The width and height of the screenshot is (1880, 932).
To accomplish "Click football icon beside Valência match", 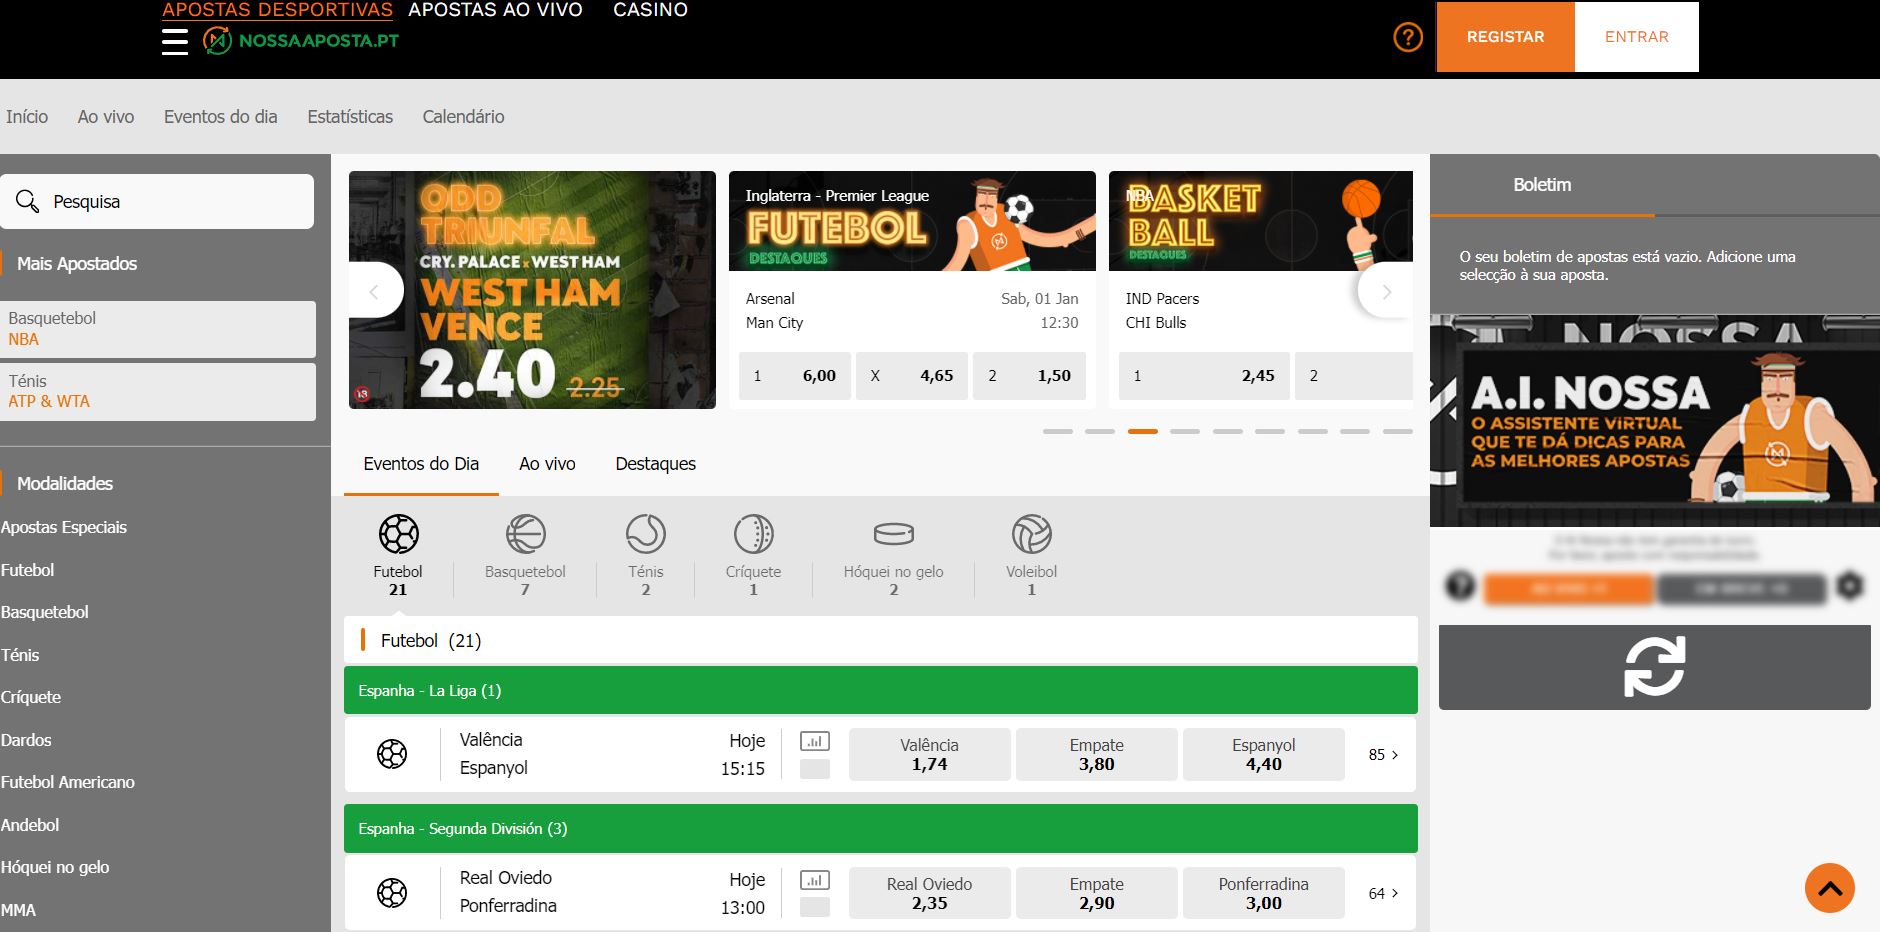I will tap(392, 754).
